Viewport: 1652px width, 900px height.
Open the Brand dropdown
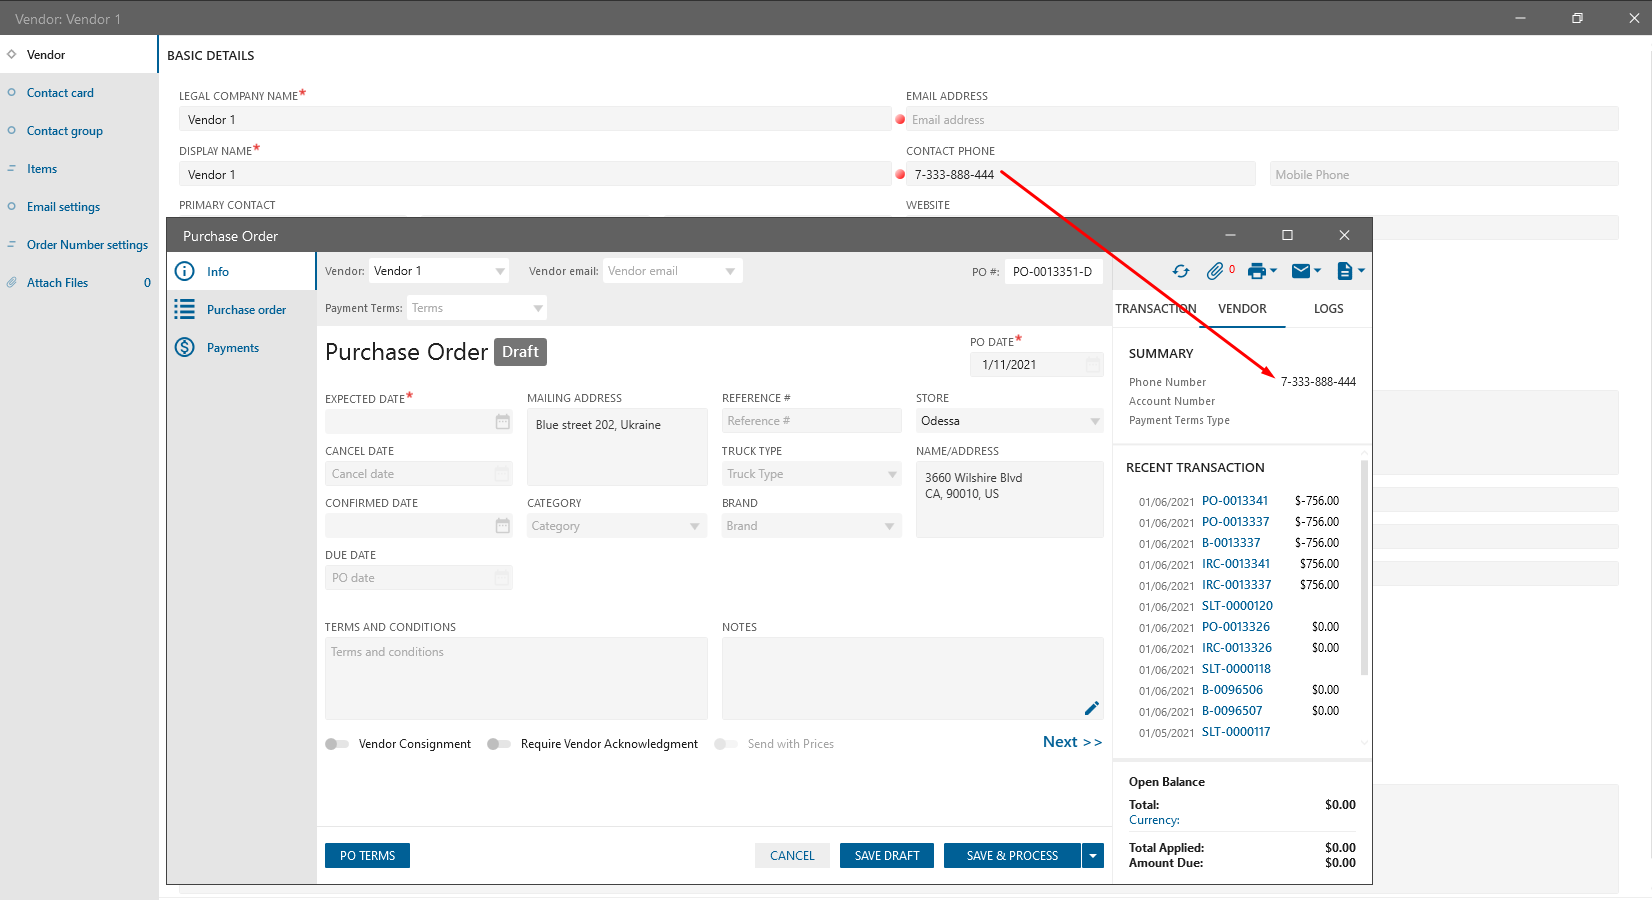pyautogui.click(x=890, y=526)
